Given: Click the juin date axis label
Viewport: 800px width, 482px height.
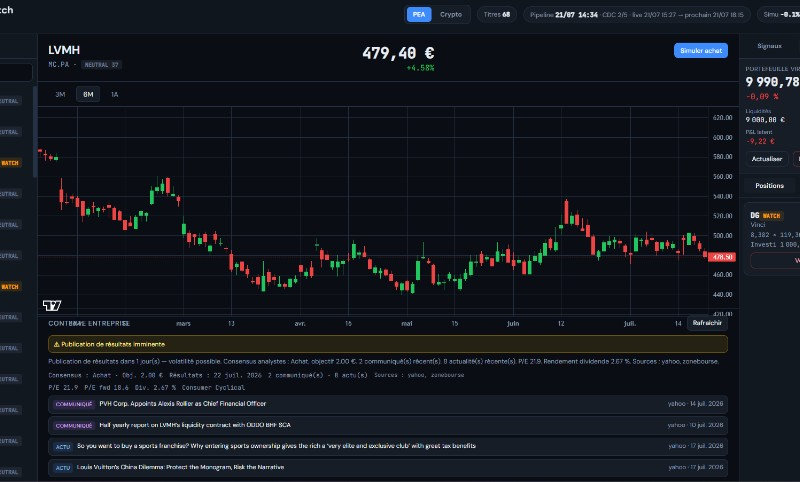Looking at the screenshot, I should (x=513, y=323).
